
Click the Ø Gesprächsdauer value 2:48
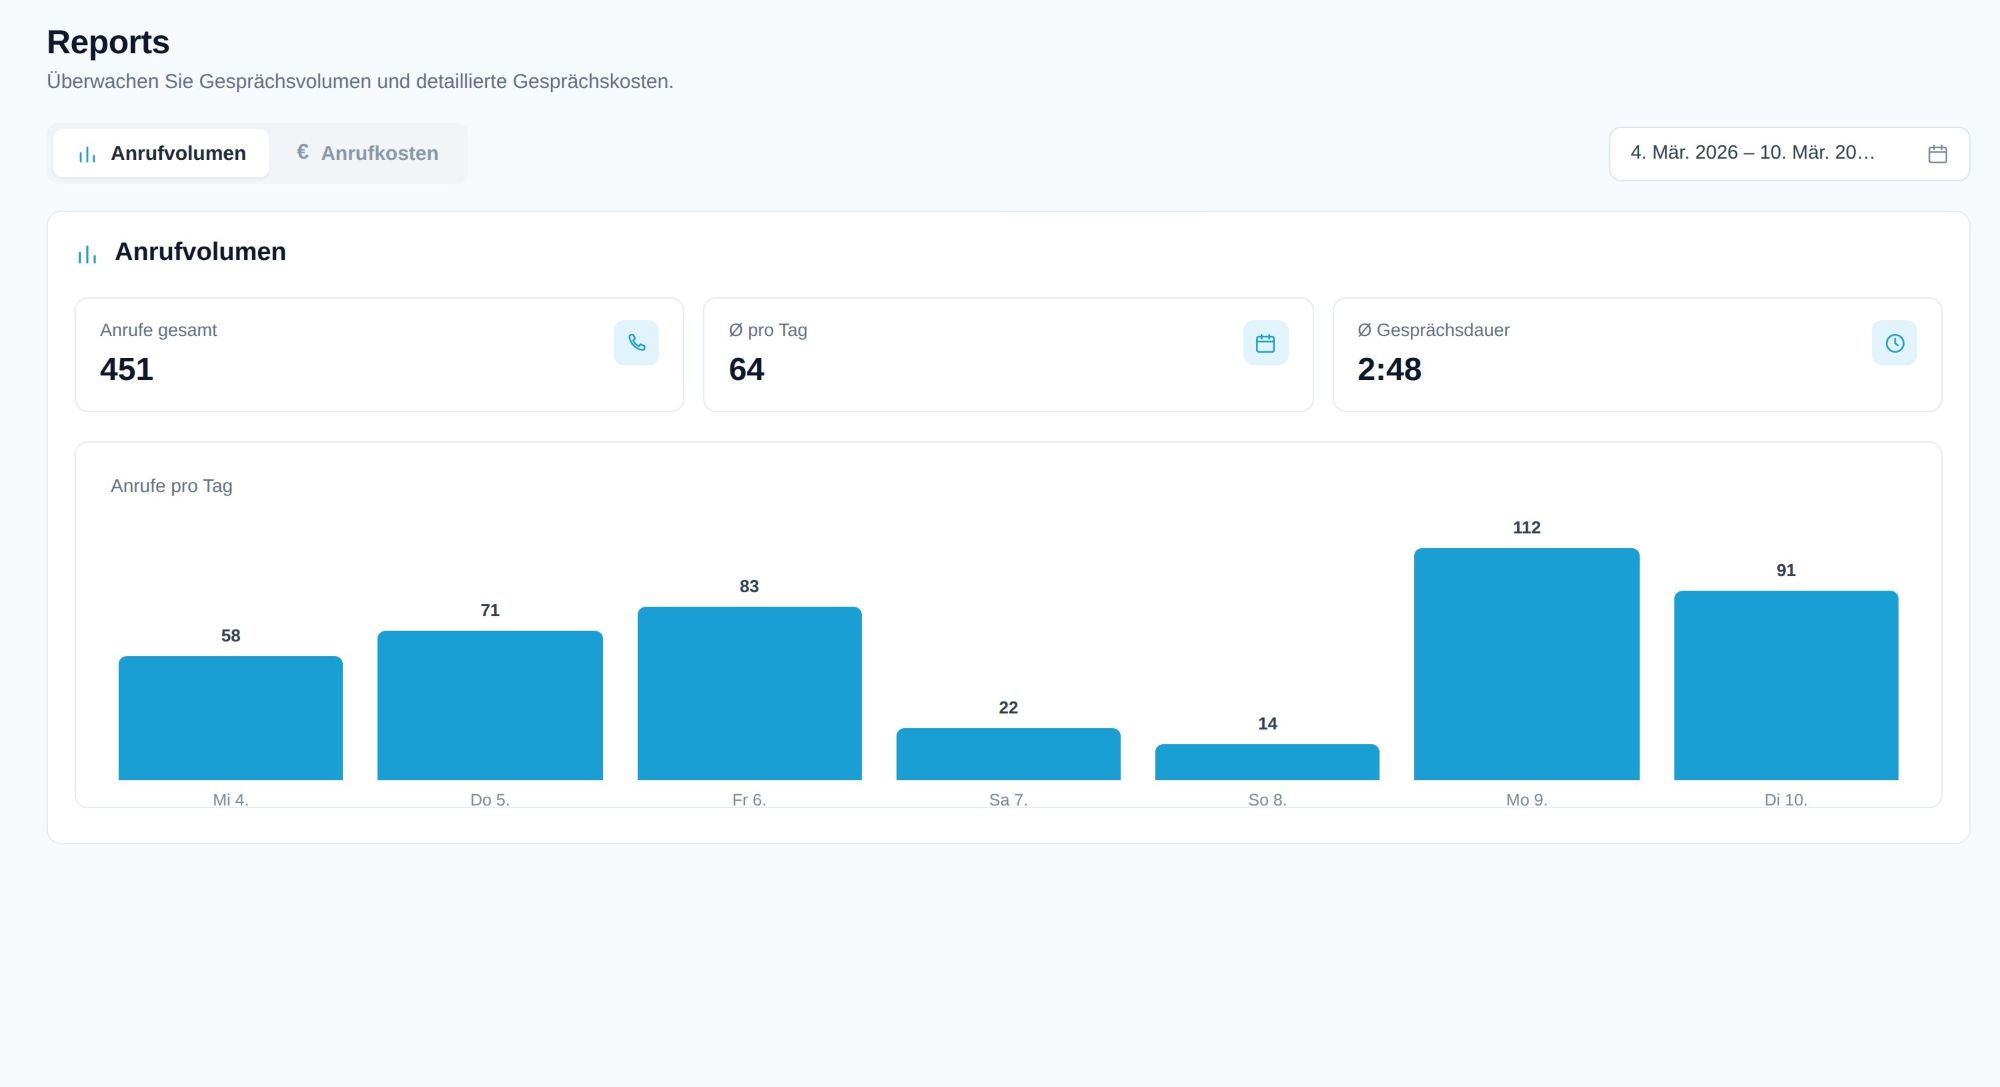tap(1389, 370)
